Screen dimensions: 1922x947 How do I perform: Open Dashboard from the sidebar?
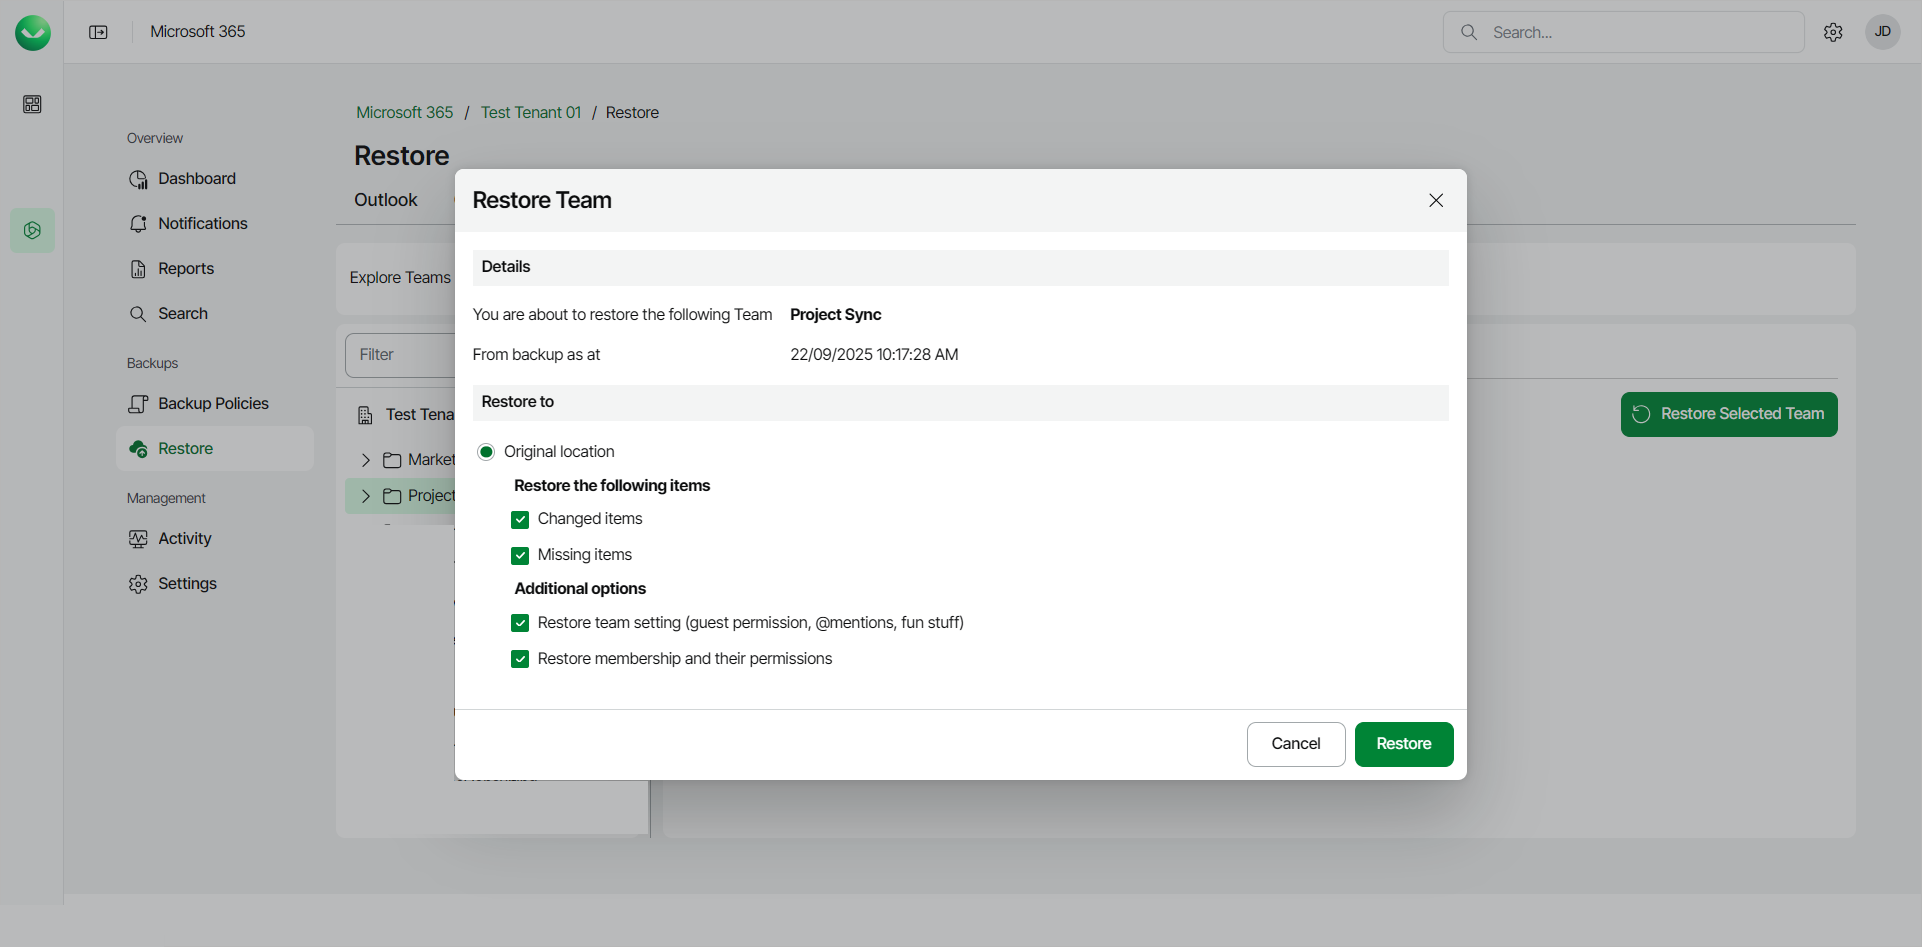click(196, 179)
